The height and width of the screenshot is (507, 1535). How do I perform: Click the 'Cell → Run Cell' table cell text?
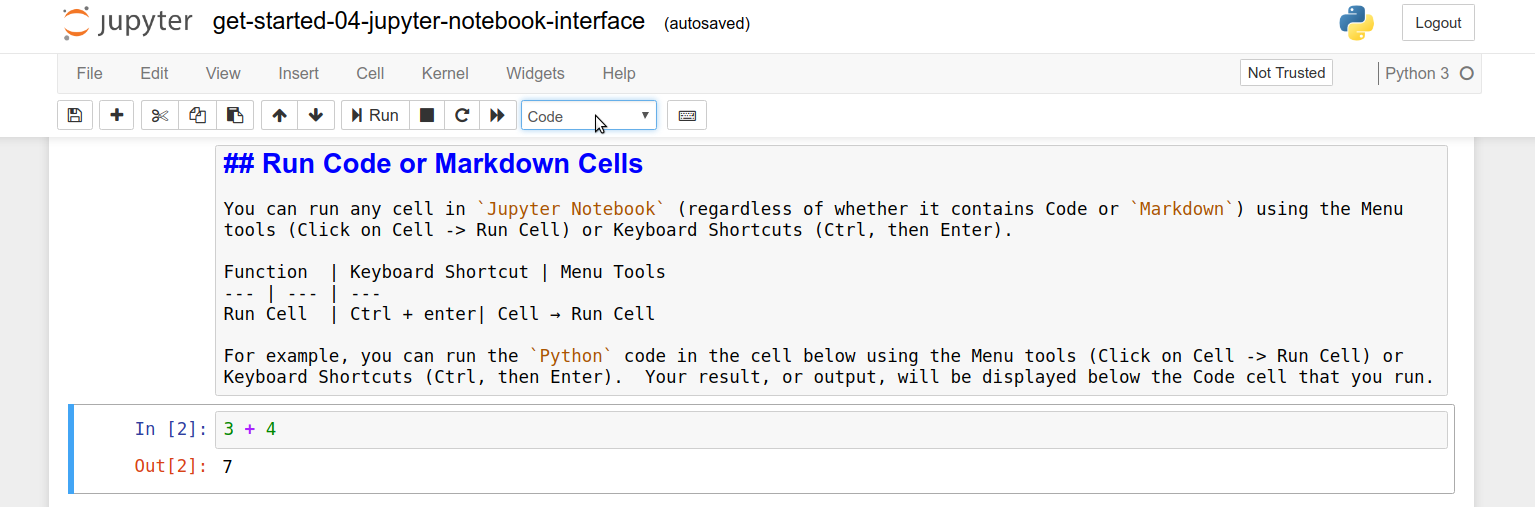click(576, 314)
